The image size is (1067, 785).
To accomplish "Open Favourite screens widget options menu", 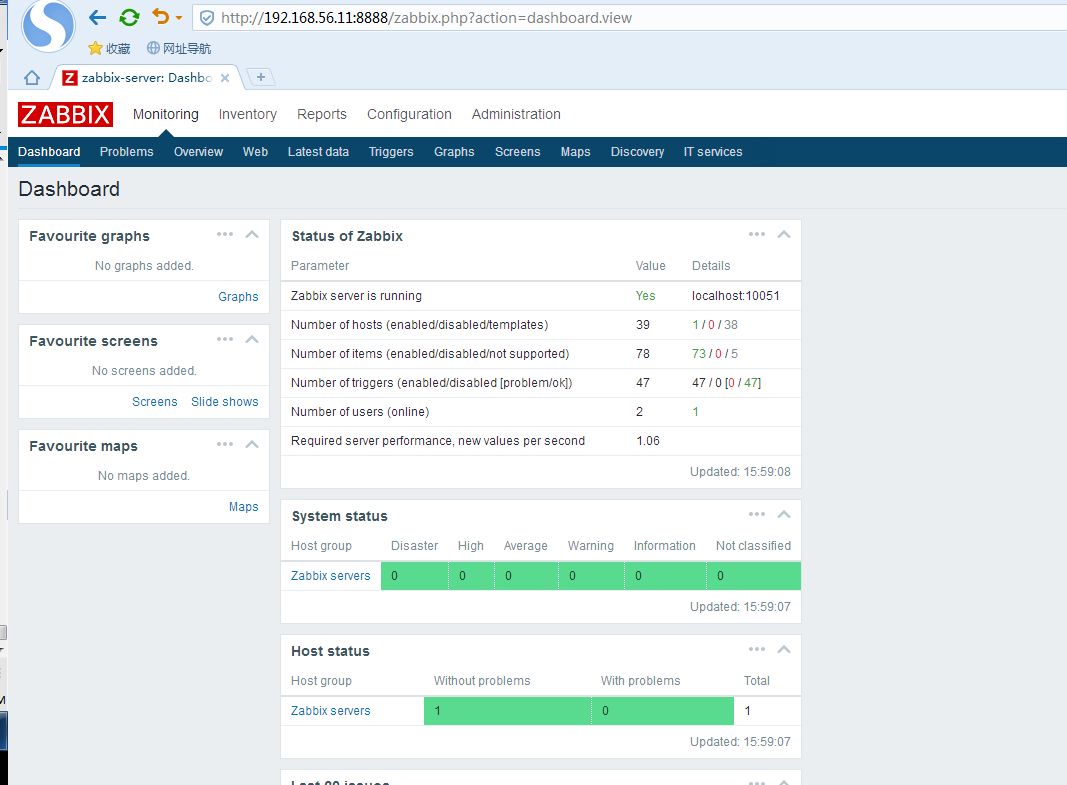I will (x=225, y=339).
